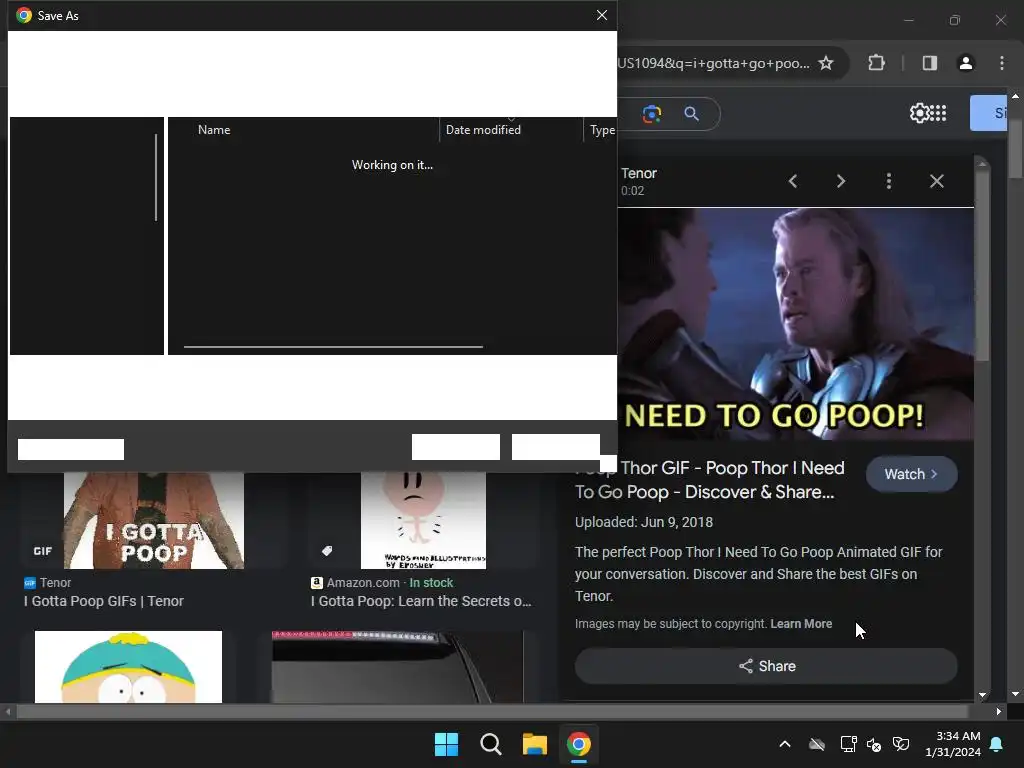Image resolution: width=1024 pixels, height=768 pixels.
Task: Open the image preview more-options menu
Action: (x=889, y=181)
